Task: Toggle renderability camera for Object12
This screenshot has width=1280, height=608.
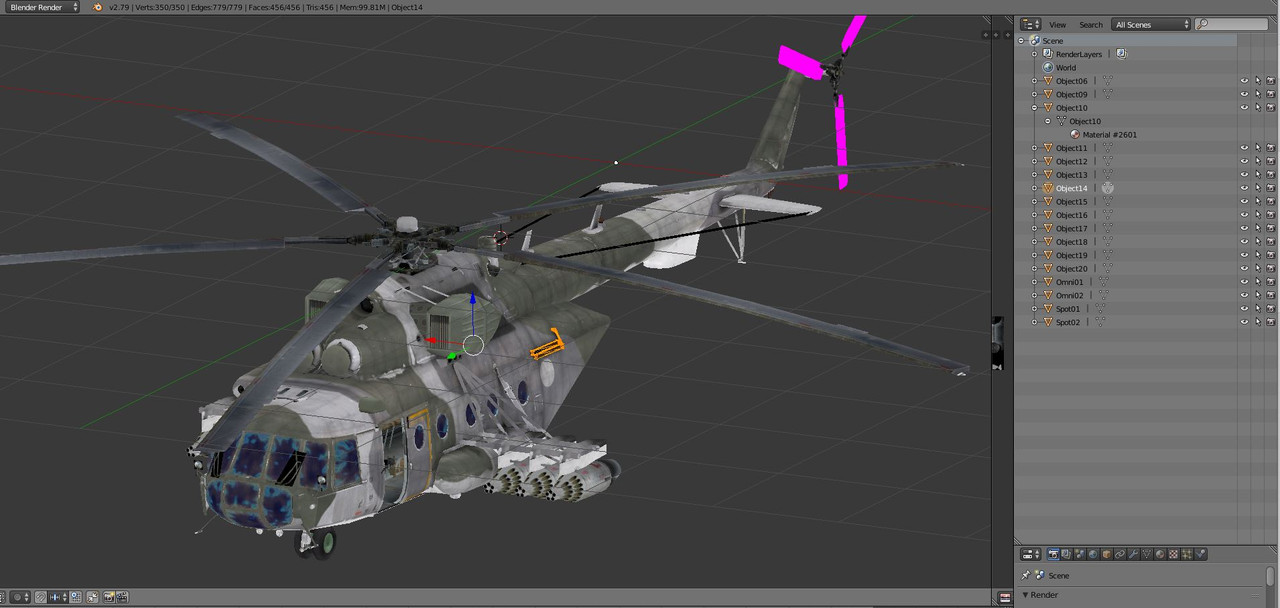Action: coord(1271,161)
